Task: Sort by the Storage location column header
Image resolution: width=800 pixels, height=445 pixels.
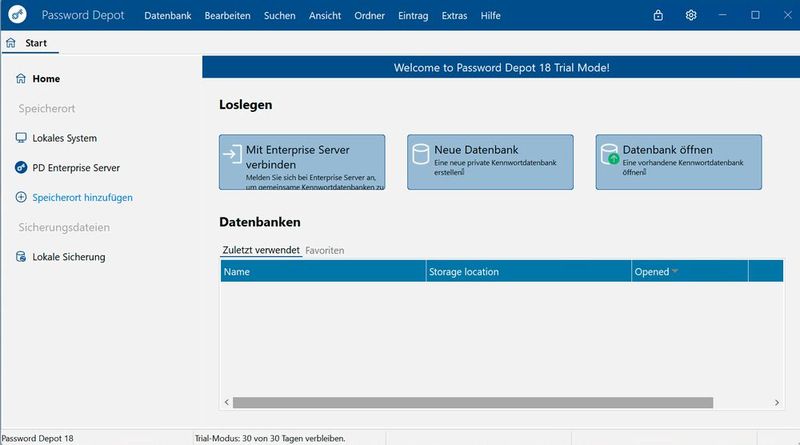Action: click(x=529, y=271)
